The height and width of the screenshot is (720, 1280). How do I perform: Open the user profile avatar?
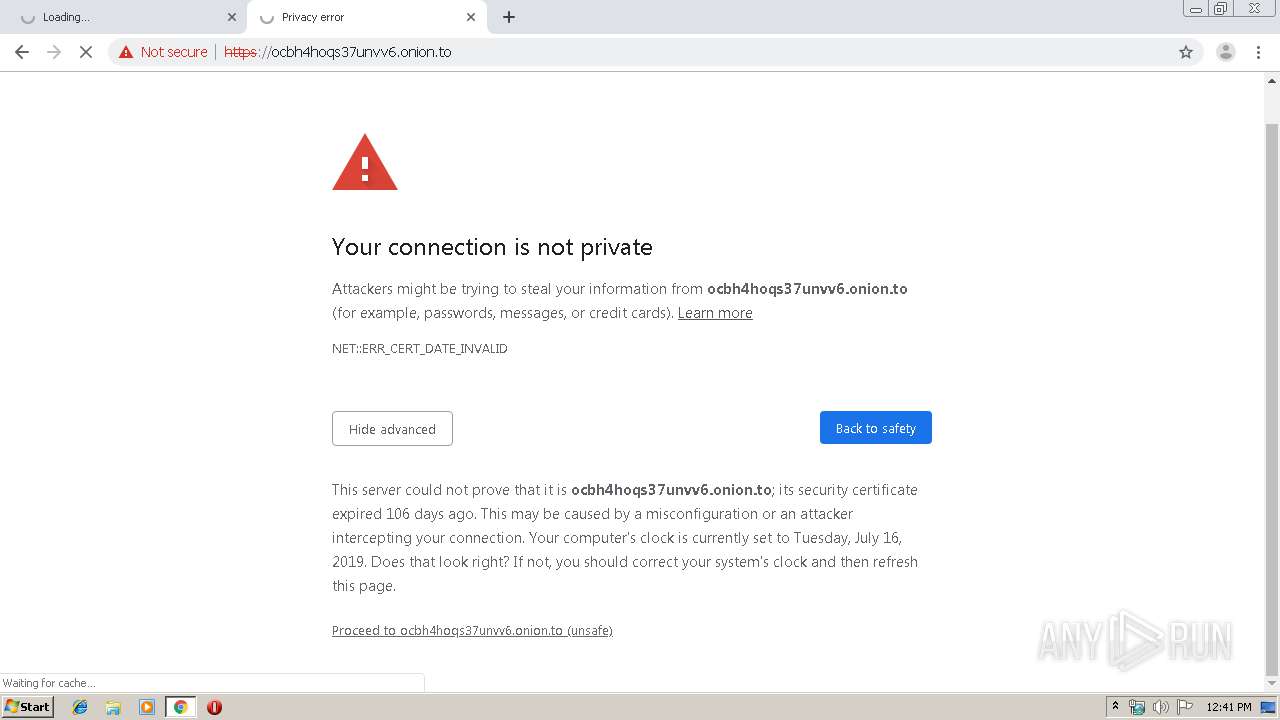coord(1225,52)
